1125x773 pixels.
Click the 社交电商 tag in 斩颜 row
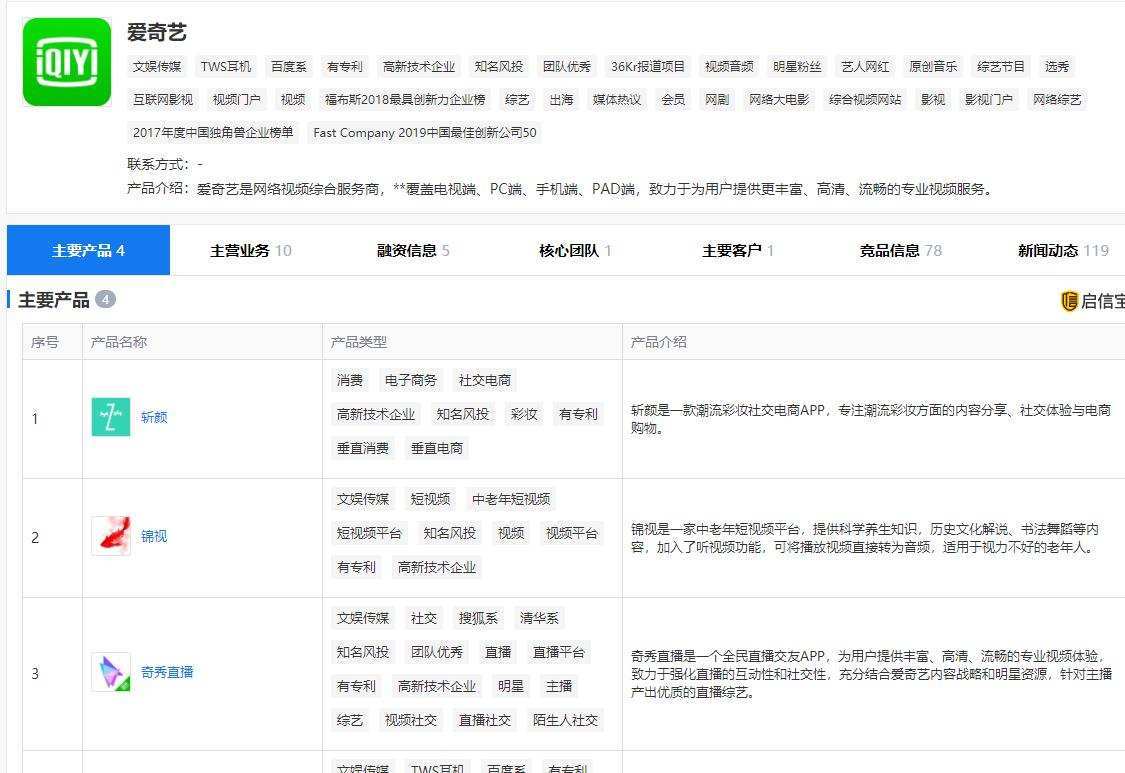[485, 380]
